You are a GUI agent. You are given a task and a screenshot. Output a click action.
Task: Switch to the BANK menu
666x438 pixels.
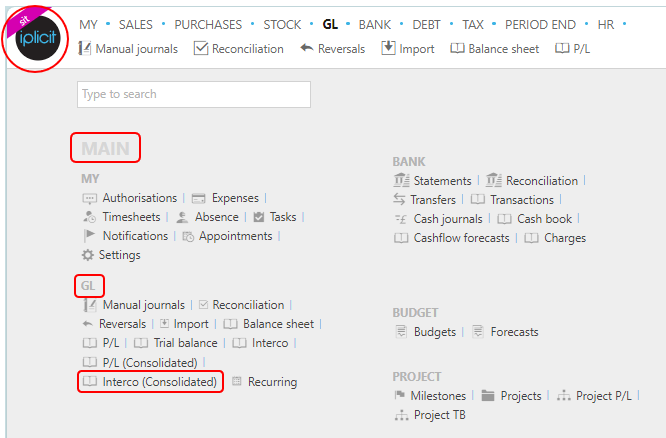point(374,25)
